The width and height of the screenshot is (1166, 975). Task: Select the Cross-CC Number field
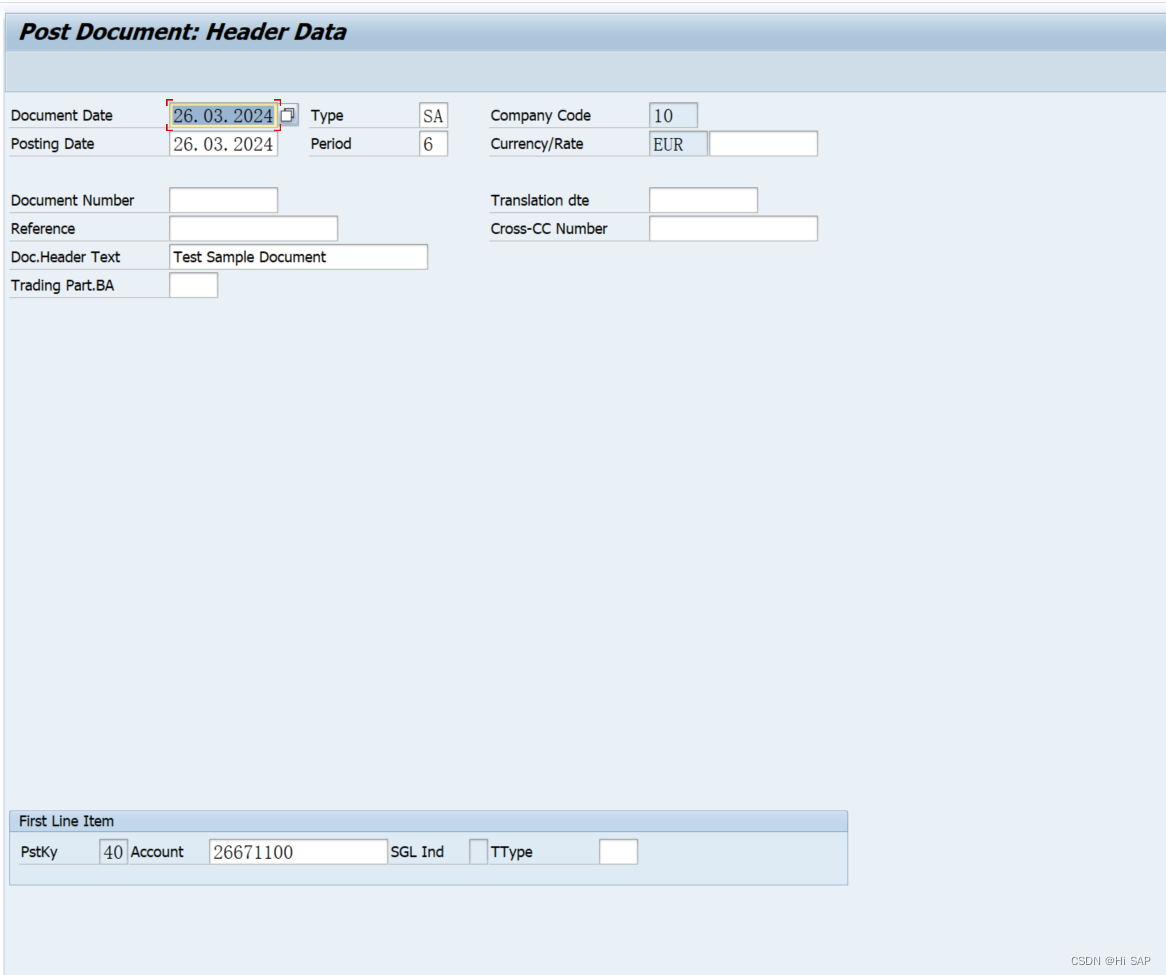(732, 228)
